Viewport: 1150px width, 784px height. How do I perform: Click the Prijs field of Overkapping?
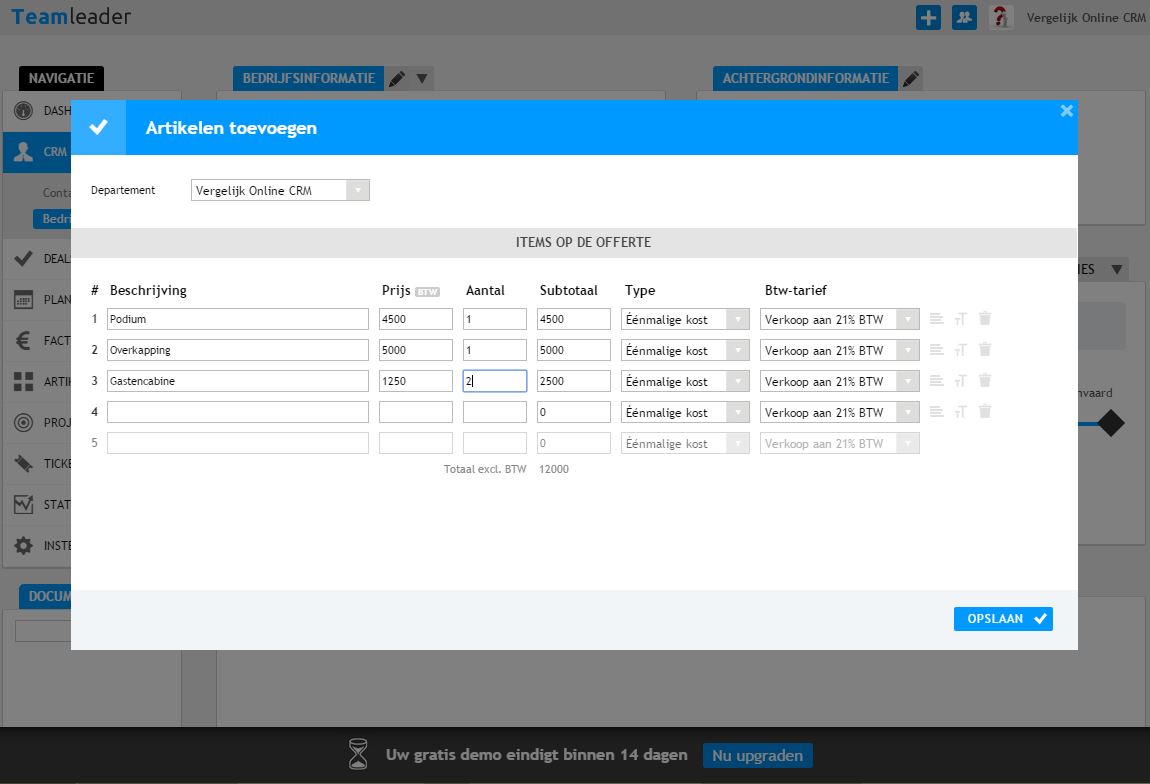pyautogui.click(x=415, y=350)
